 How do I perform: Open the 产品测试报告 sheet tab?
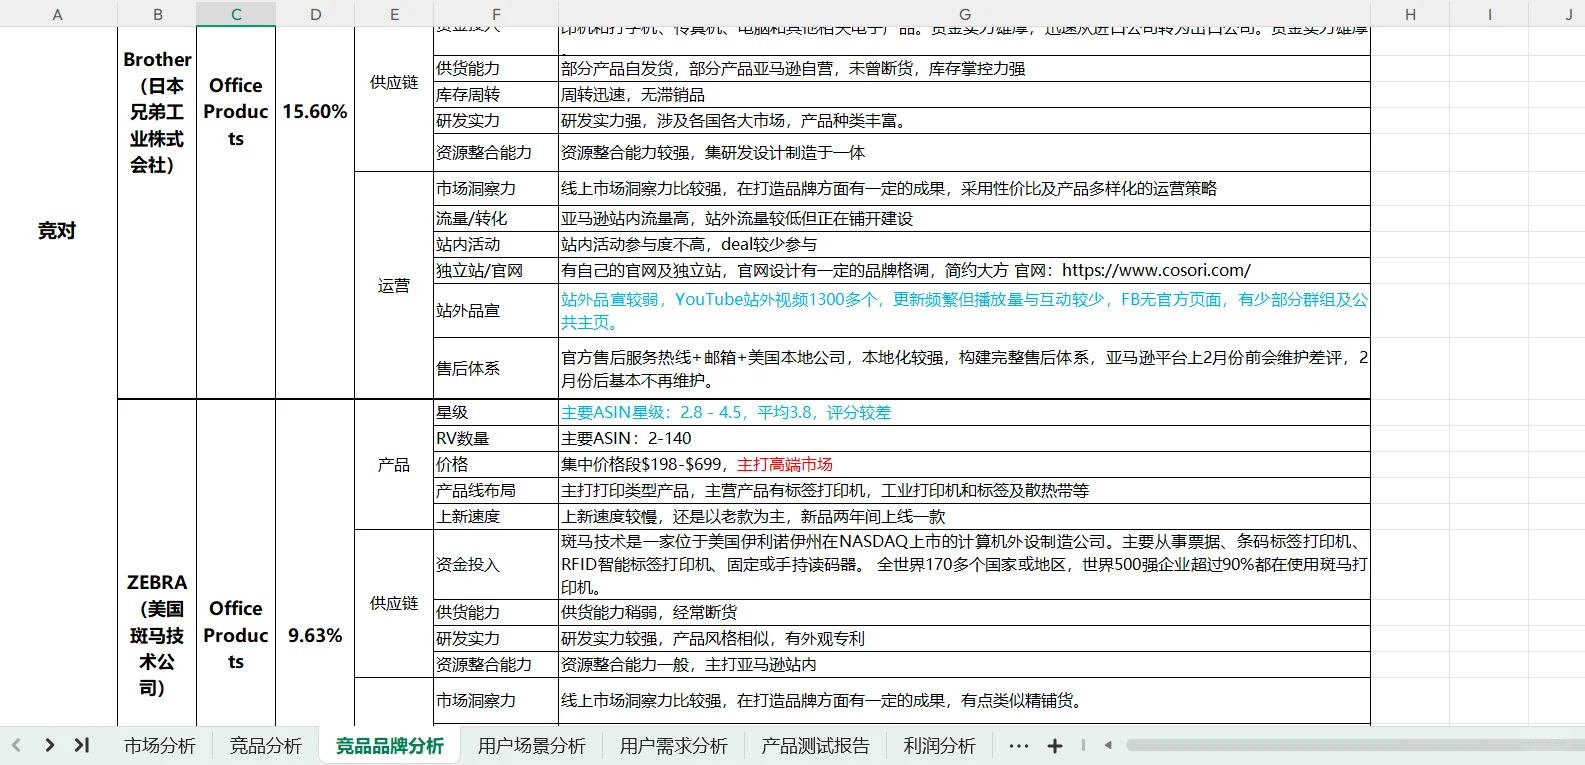tap(816, 746)
